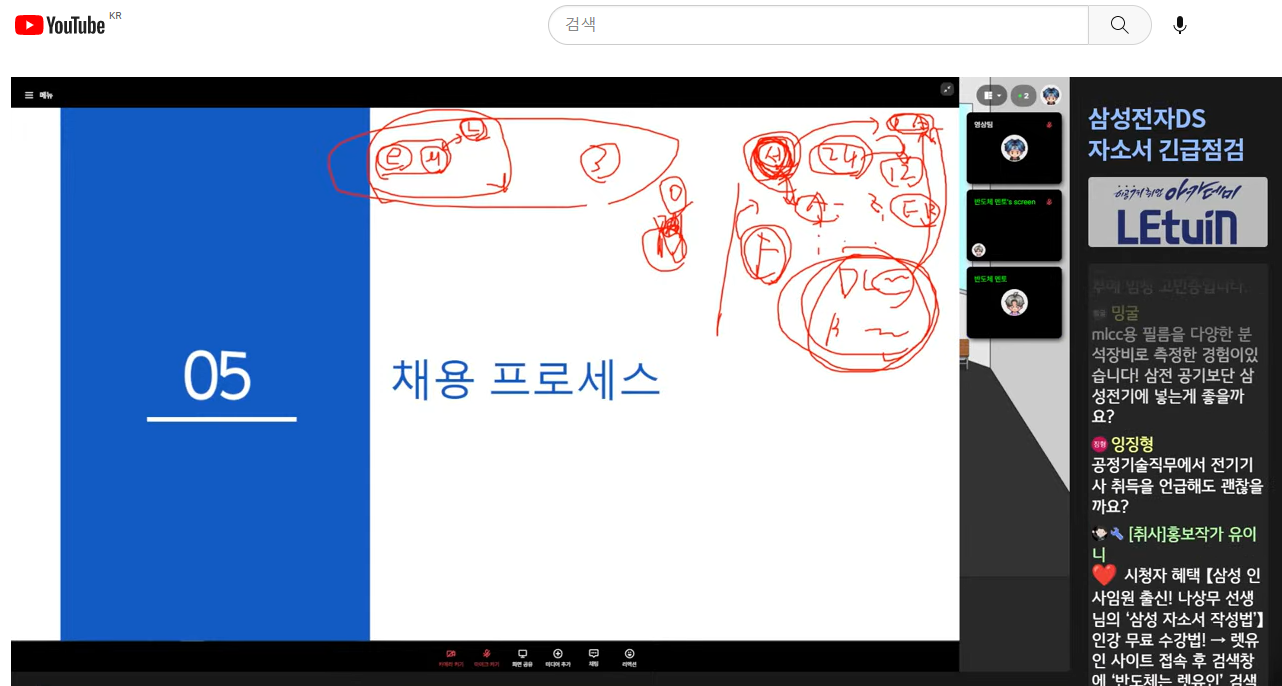The image size is (1282, 686).
Task: Start 화면 공유 screen sharing
Action: pos(522,657)
